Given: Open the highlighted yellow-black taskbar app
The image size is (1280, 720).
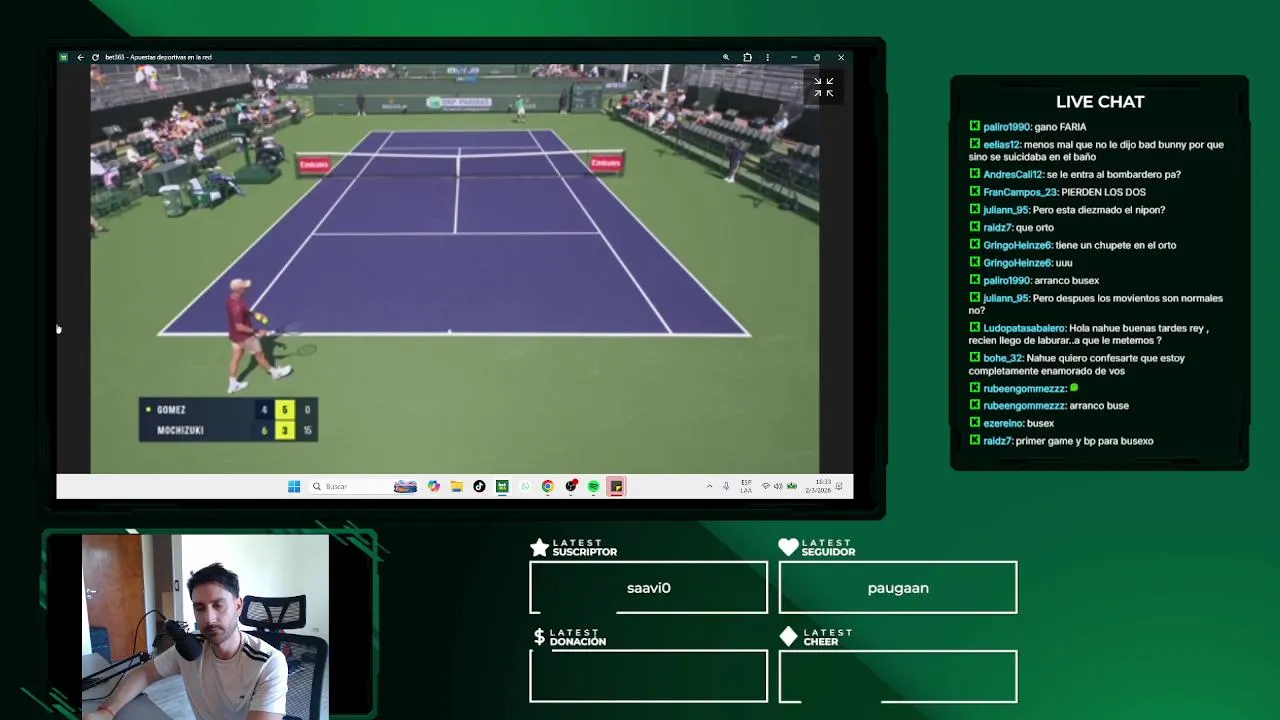Looking at the screenshot, I should click(x=616, y=486).
